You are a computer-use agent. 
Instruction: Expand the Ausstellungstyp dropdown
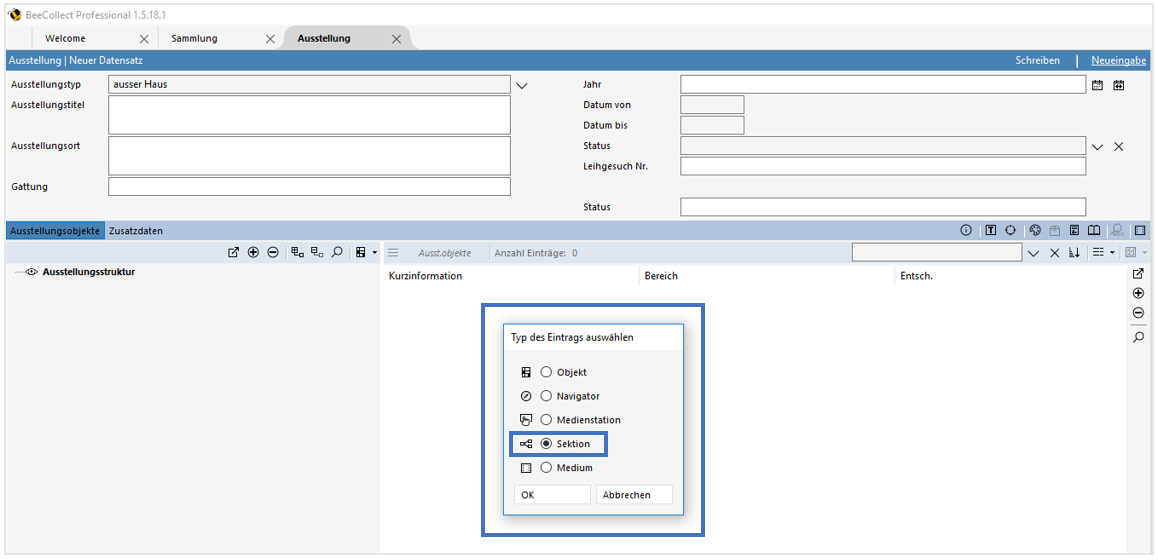(x=521, y=86)
